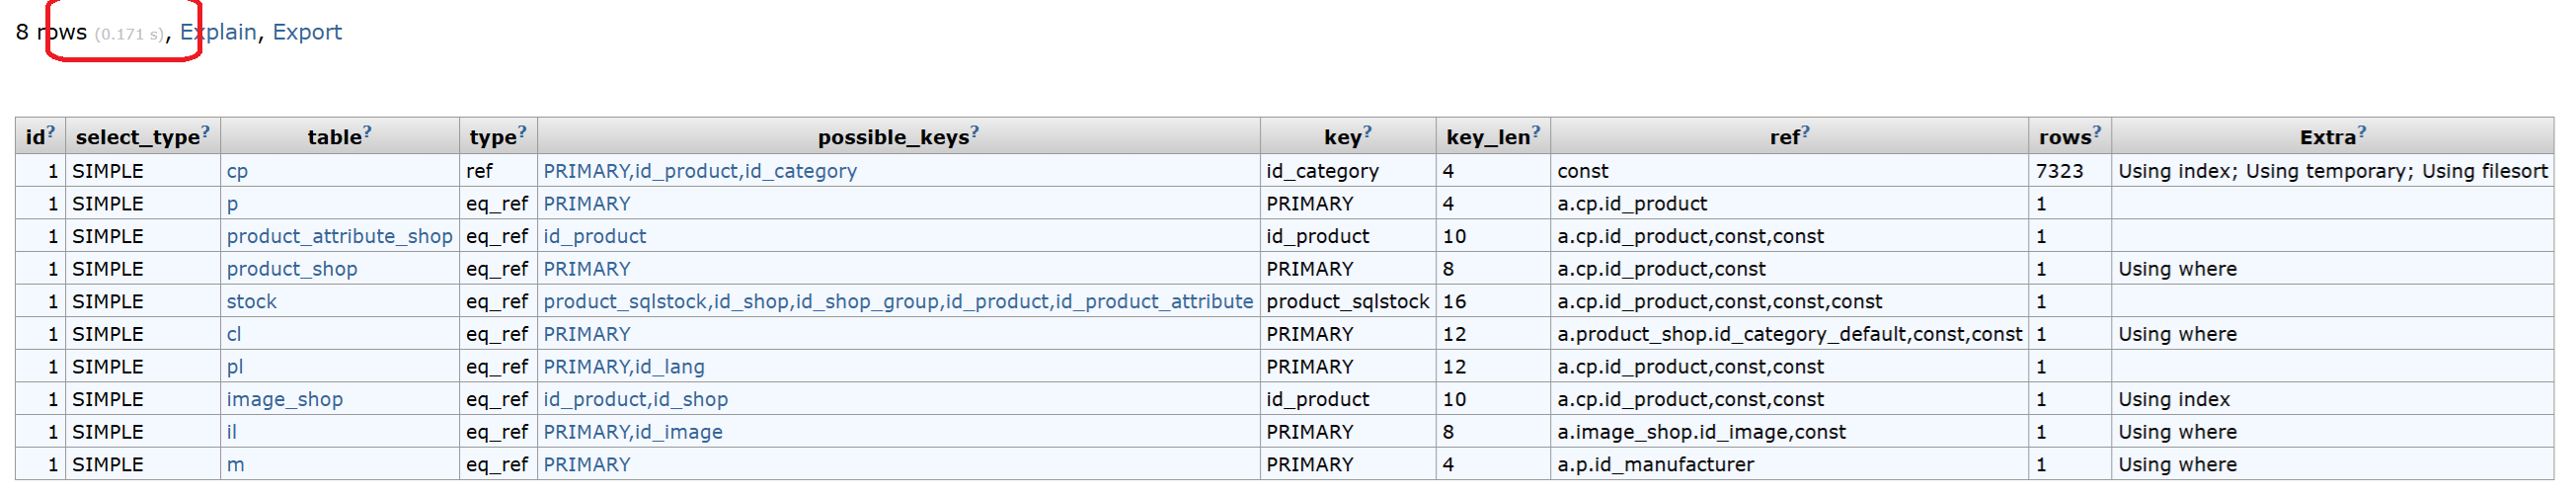This screenshot has width=2576, height=497.
Task: Click the product_shop table link
Action: (x=292, y=269)
